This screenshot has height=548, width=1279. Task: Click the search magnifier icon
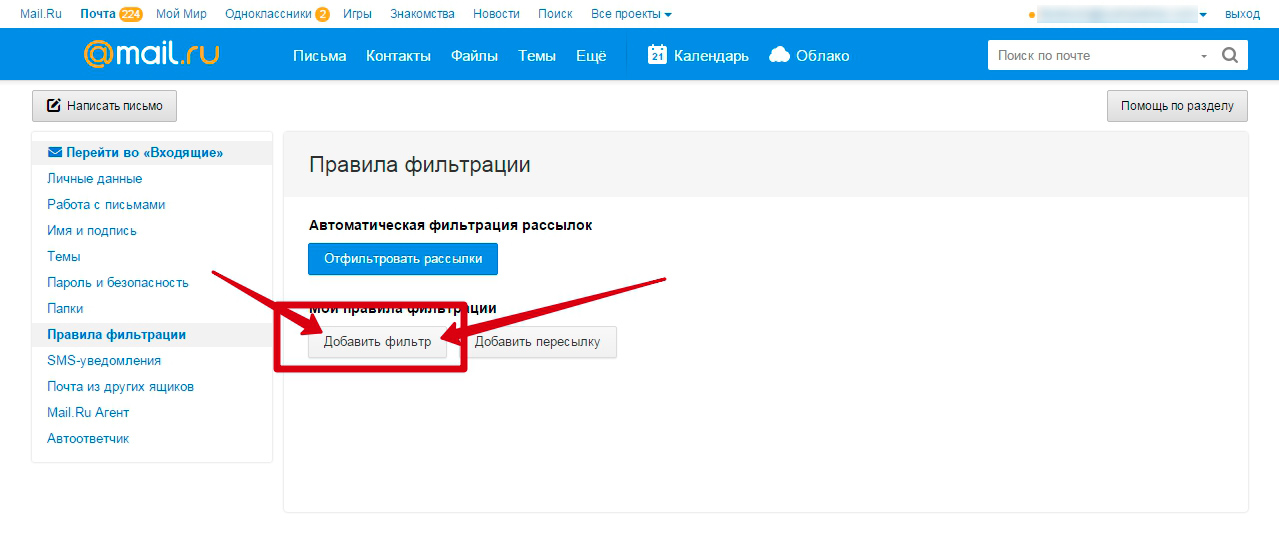point(1230,55)
